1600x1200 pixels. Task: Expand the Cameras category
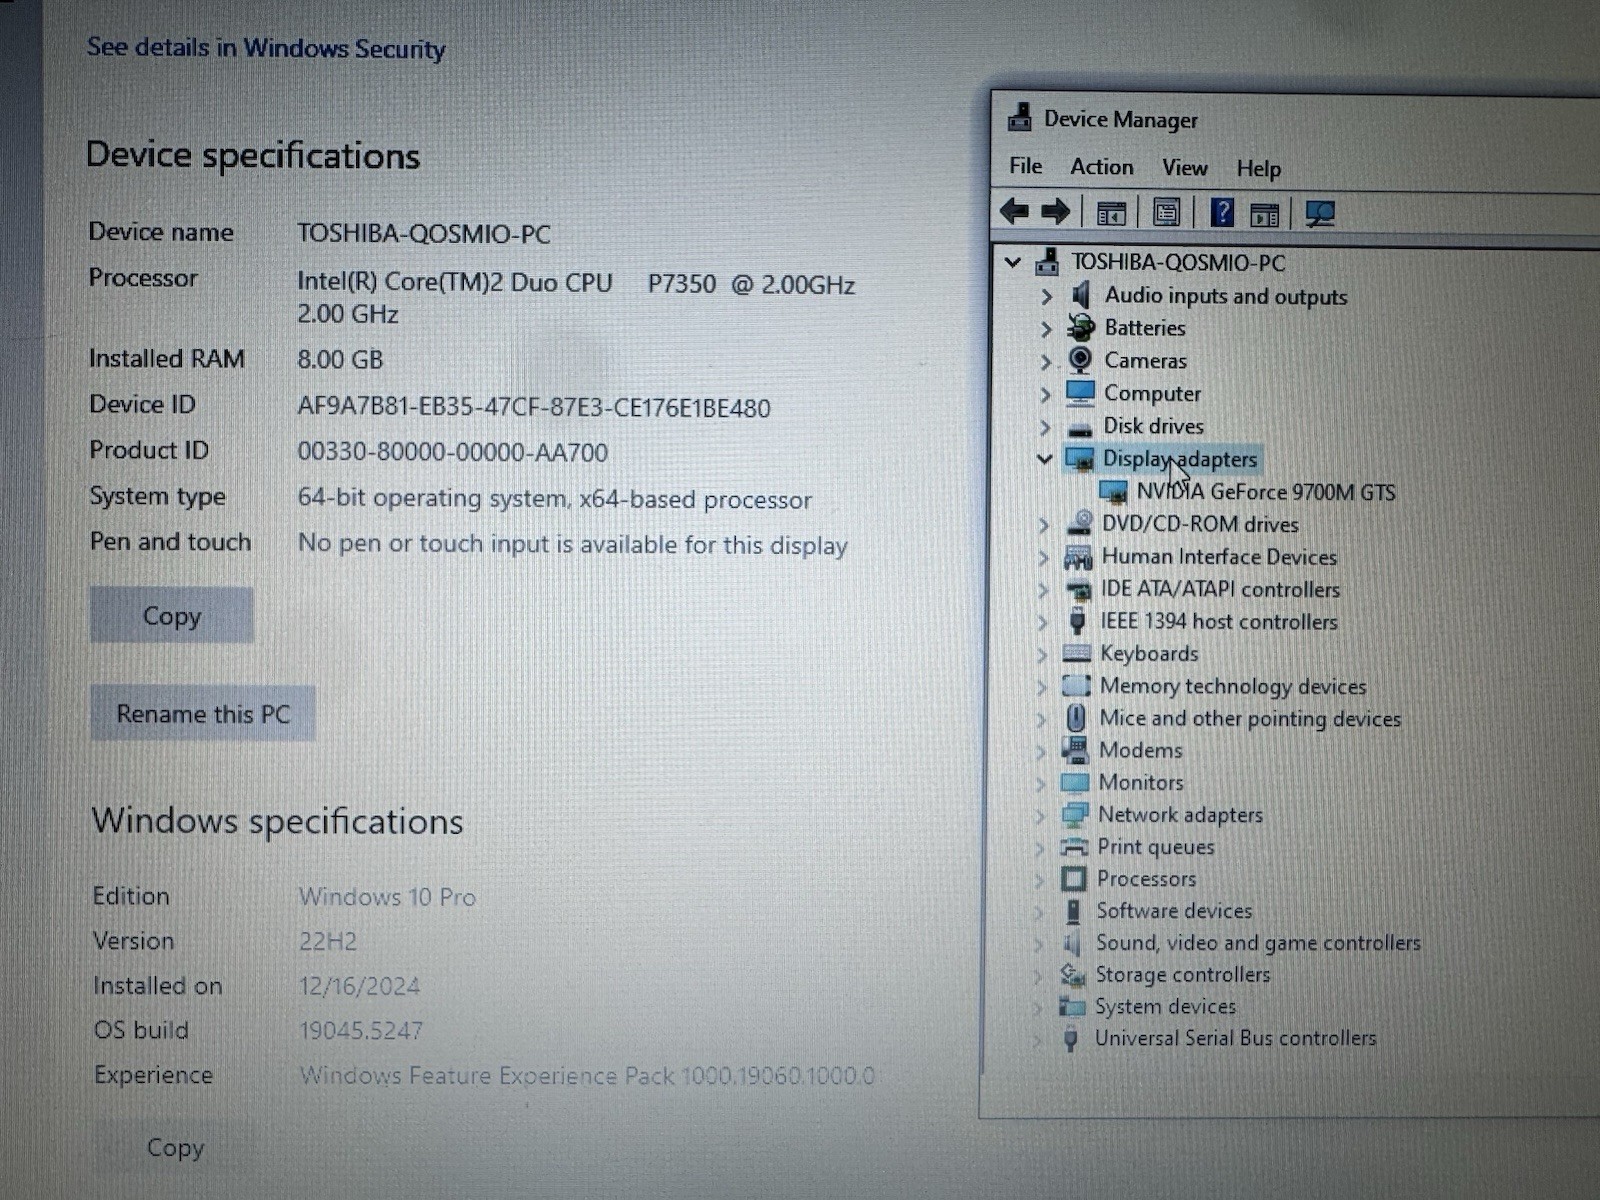pyautogui.click(x=1046, y=361)
